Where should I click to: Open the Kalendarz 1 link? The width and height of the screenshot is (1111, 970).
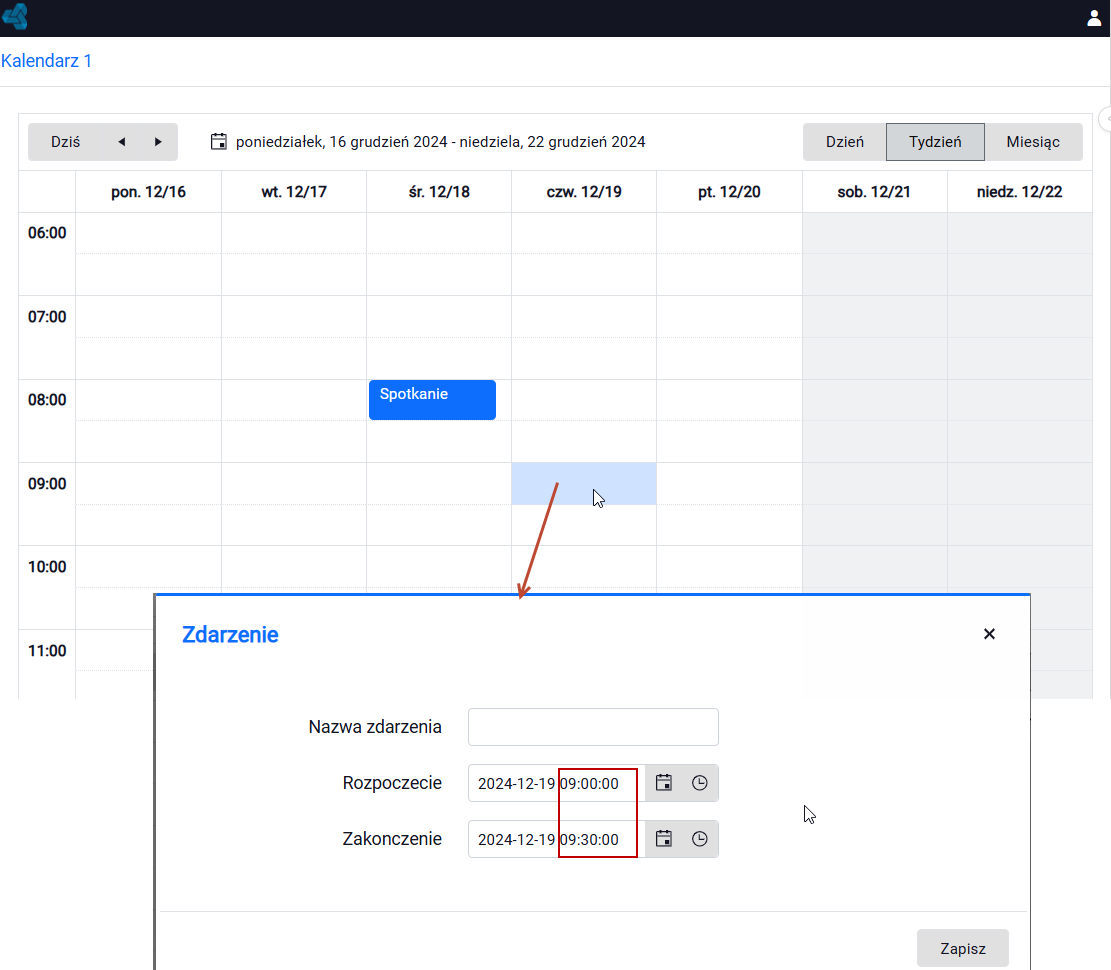coord(46,61)
